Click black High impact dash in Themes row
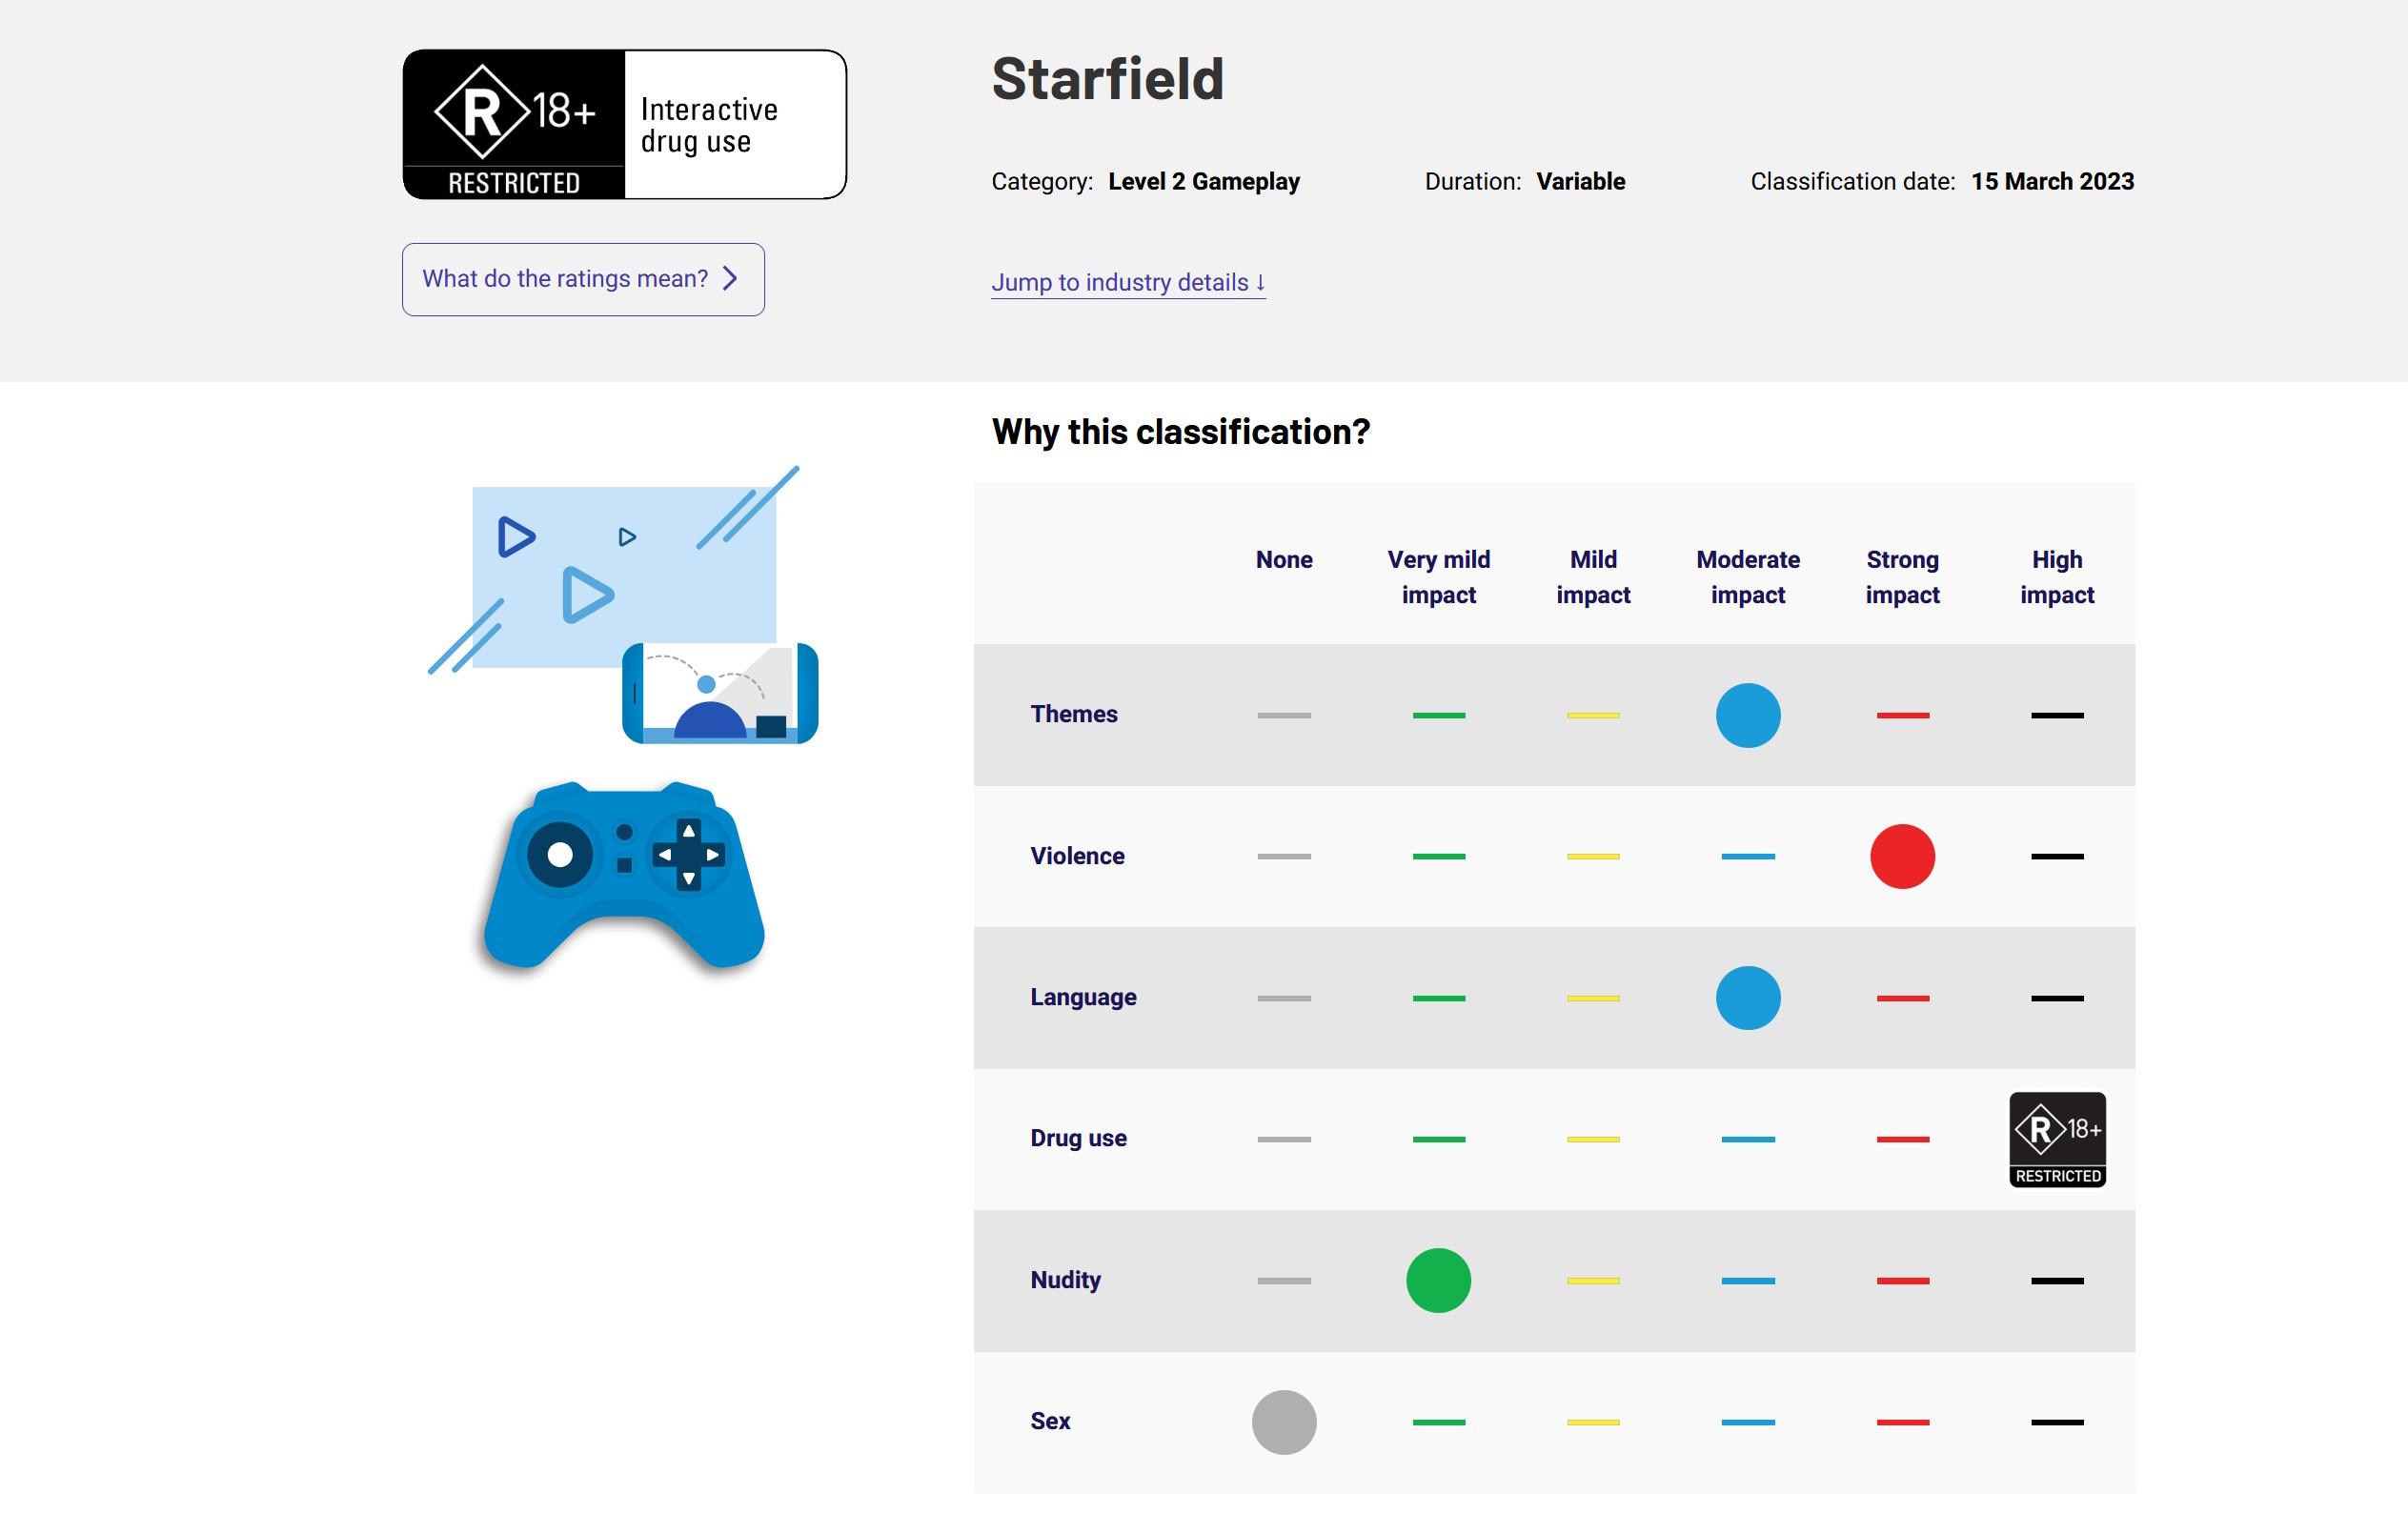This screenshot has height=1514, width=2408. coord(2056,715)
